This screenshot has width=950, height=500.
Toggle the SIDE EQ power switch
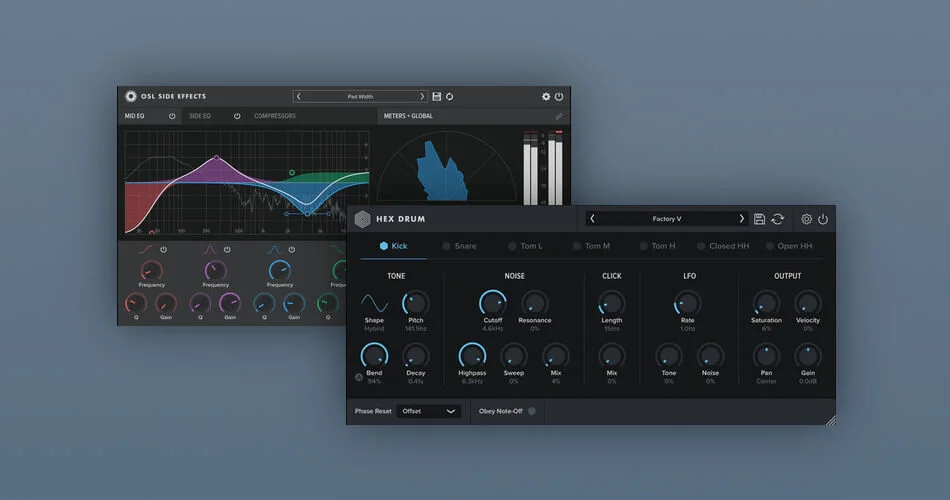pyautogui.click(x=237, y=116)
